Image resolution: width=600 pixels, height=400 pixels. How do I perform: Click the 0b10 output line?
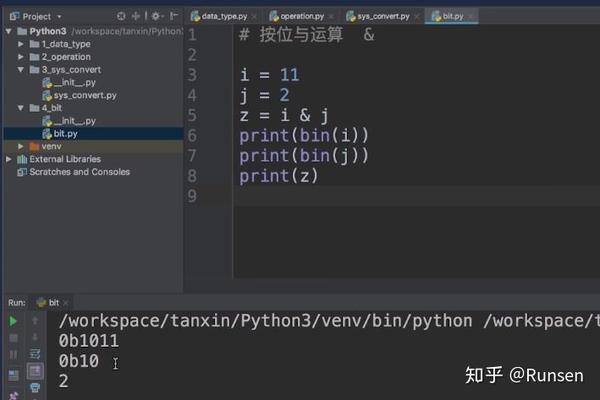78,361
